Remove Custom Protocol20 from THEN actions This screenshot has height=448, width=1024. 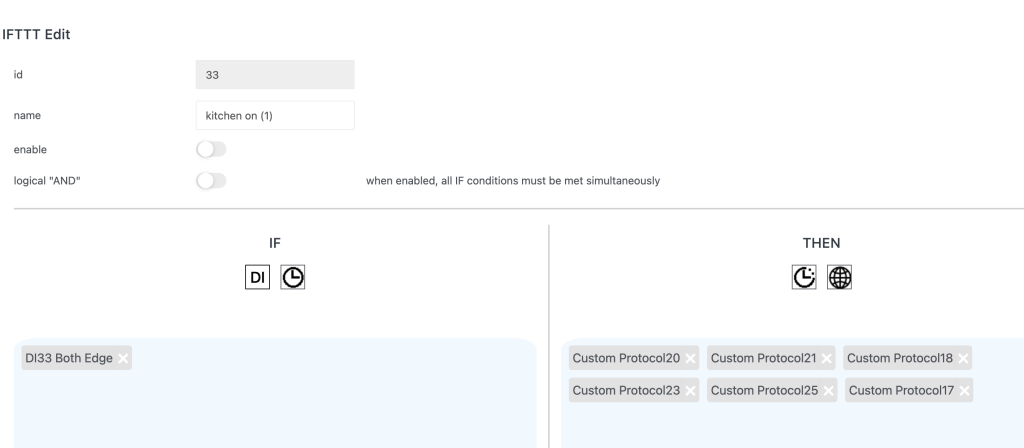coord(690,359)
